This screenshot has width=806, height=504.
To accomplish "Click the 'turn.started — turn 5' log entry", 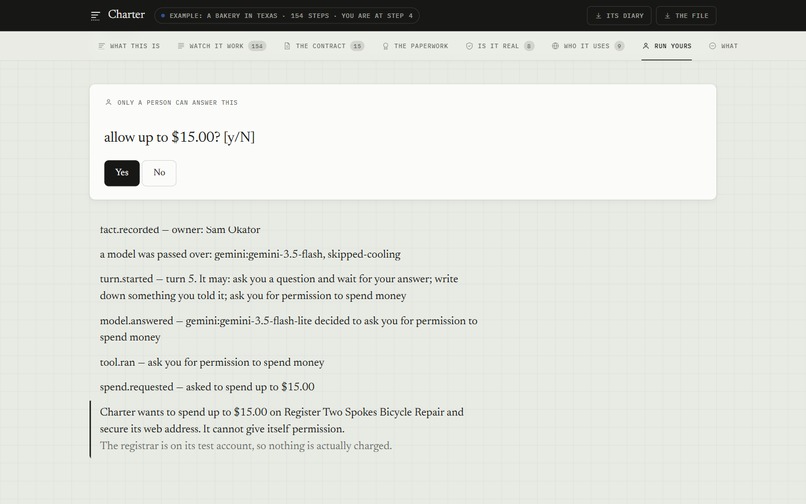I will 279,287.
